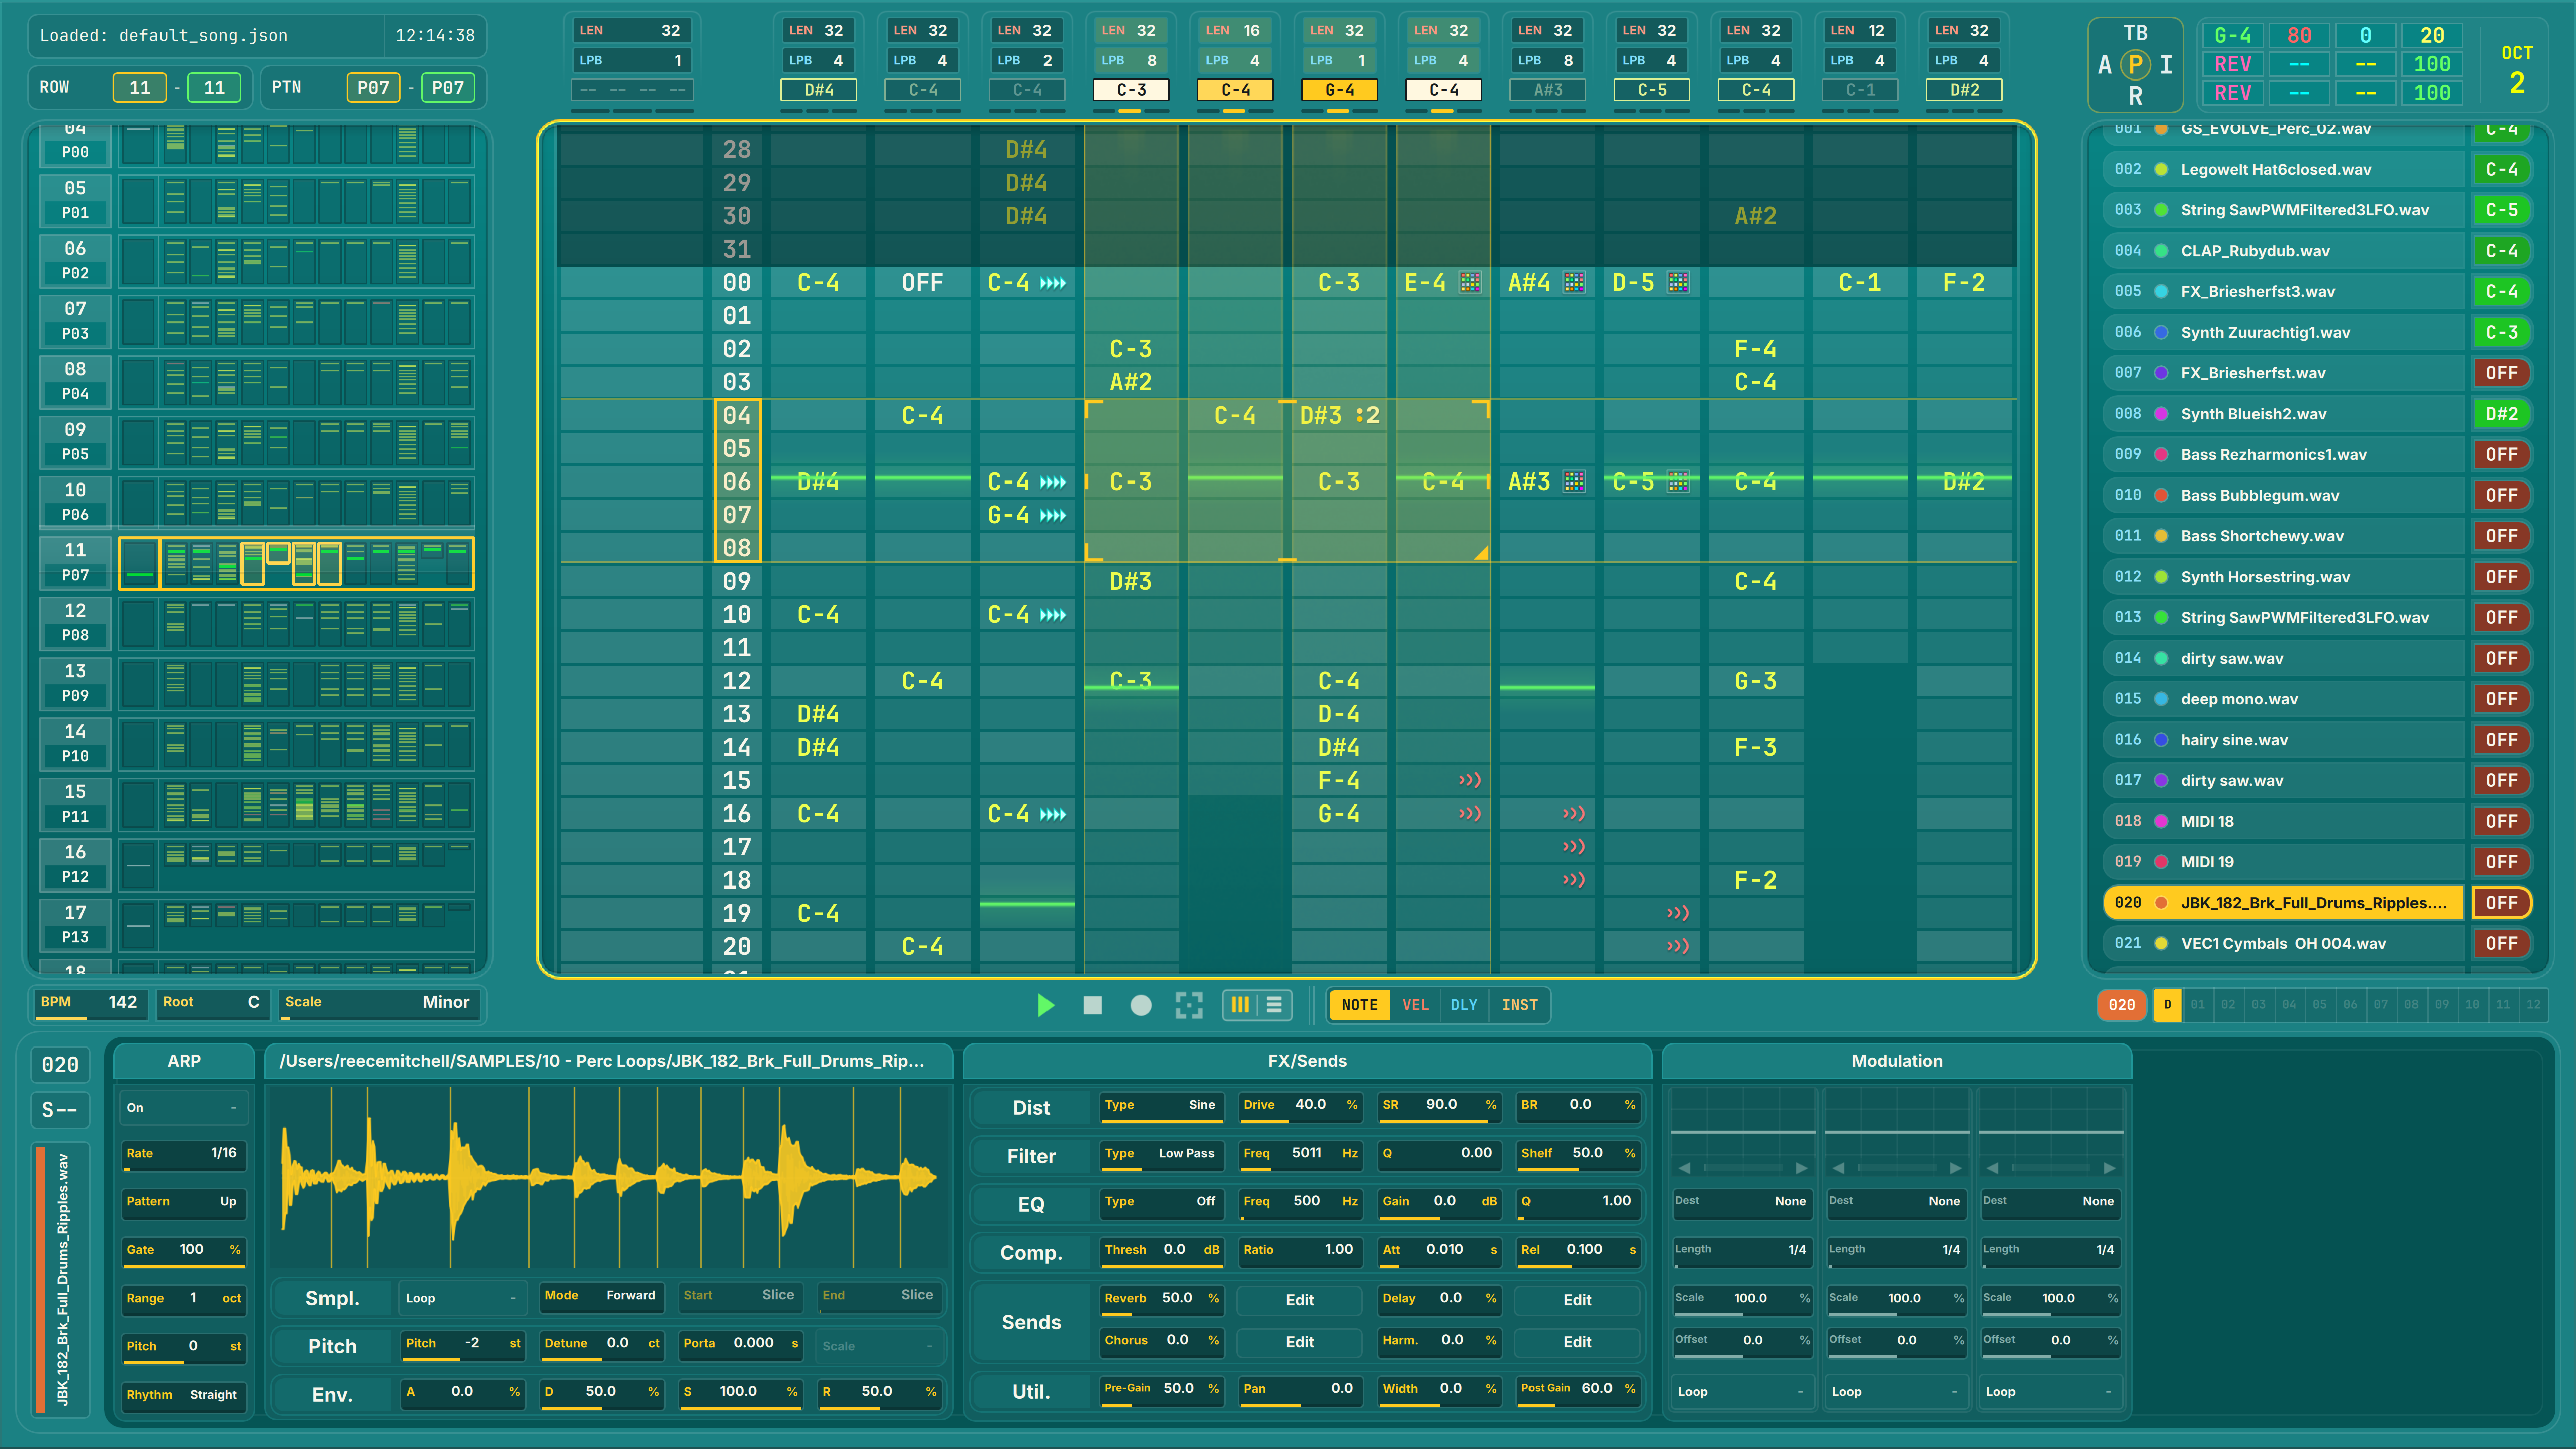The height and width of the screenshot is (1449, 2576).
Task: Switch to vertical columns view icon
Action: tap(1240, 1005)
